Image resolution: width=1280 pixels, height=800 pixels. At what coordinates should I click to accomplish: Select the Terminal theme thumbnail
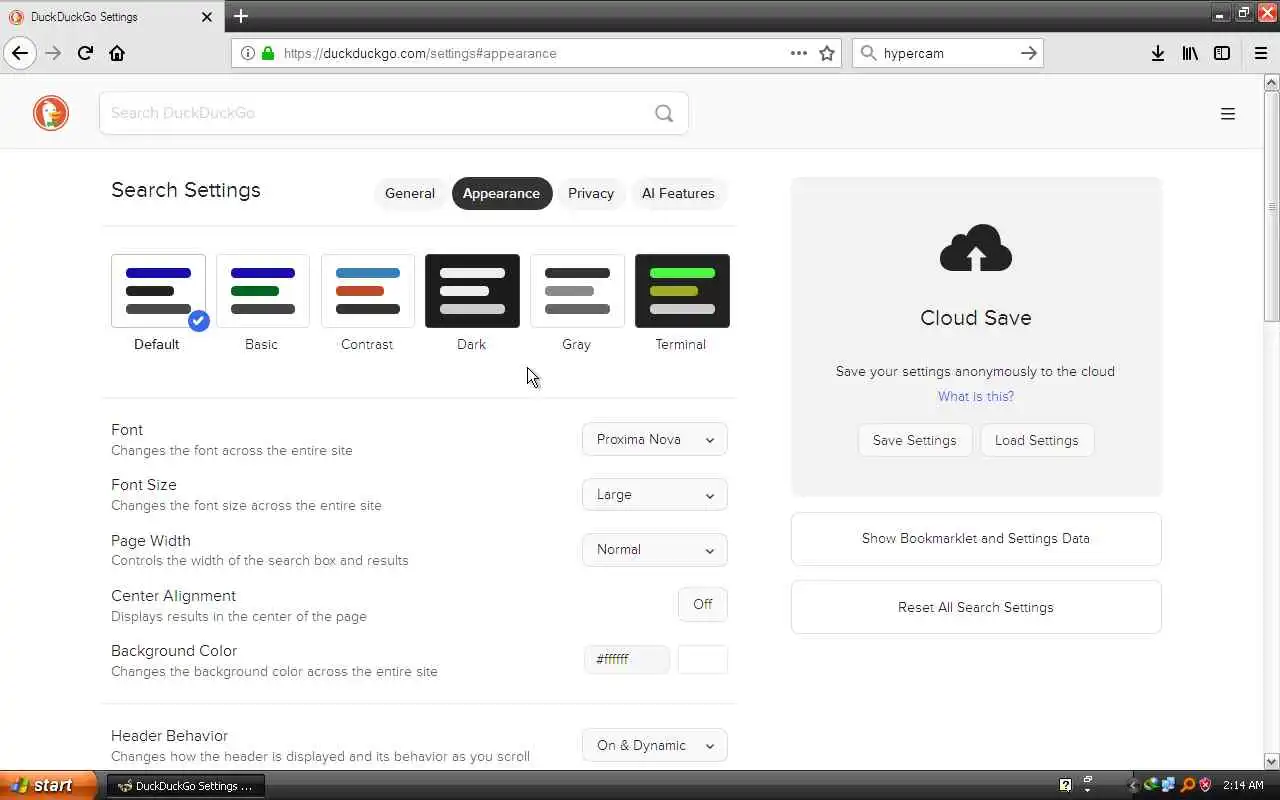682,291
